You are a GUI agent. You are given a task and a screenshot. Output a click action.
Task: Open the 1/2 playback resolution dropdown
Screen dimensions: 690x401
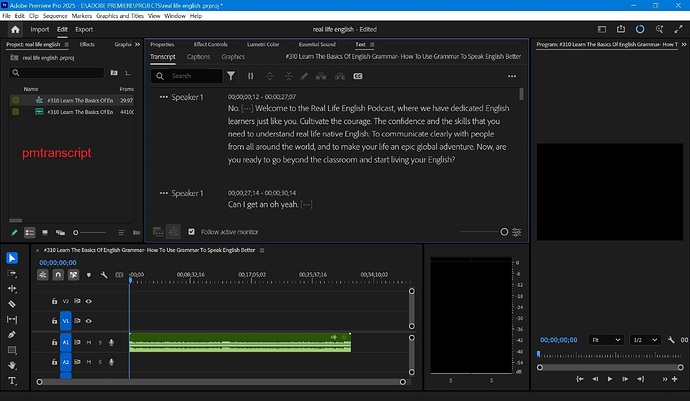(646, 340)
